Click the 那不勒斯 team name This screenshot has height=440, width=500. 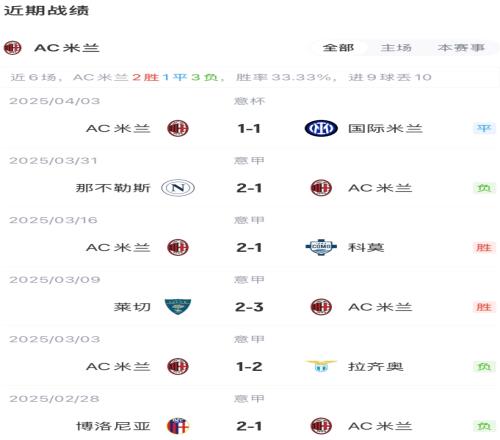113,188
